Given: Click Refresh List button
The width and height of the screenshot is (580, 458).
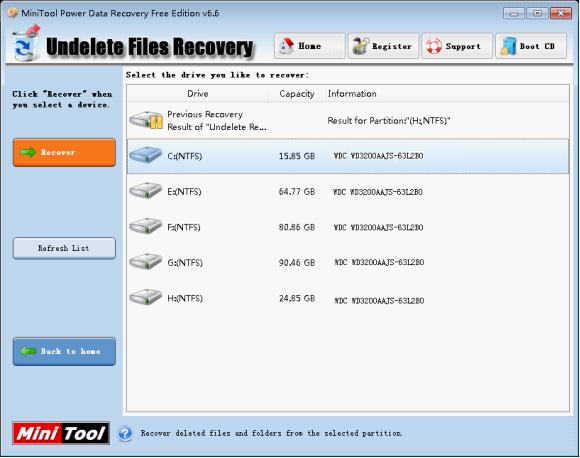Looking at the screenshot, I should [64, 248].
